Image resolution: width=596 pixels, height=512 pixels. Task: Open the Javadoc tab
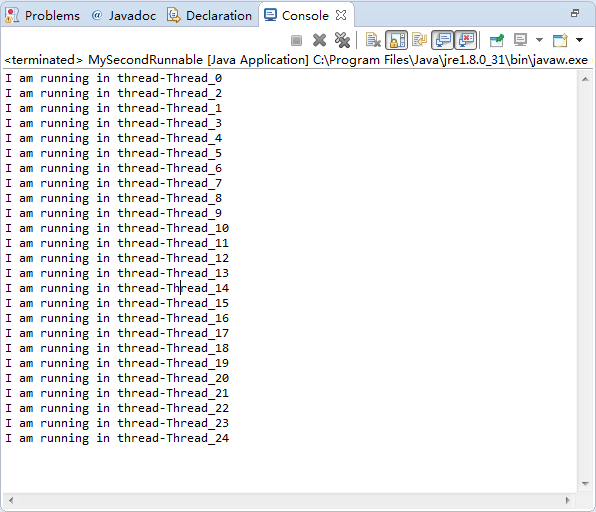coord(132,16)
